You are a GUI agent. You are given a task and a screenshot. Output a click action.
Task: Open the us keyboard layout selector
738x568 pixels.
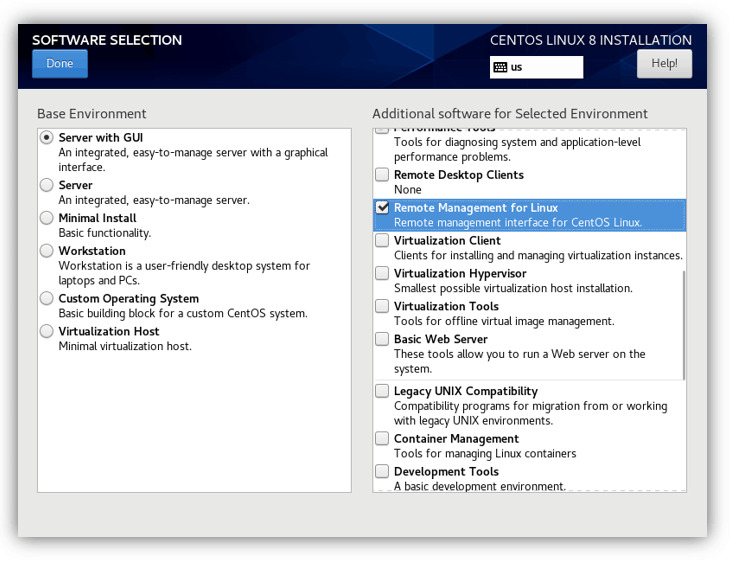(x=536, y=67)
